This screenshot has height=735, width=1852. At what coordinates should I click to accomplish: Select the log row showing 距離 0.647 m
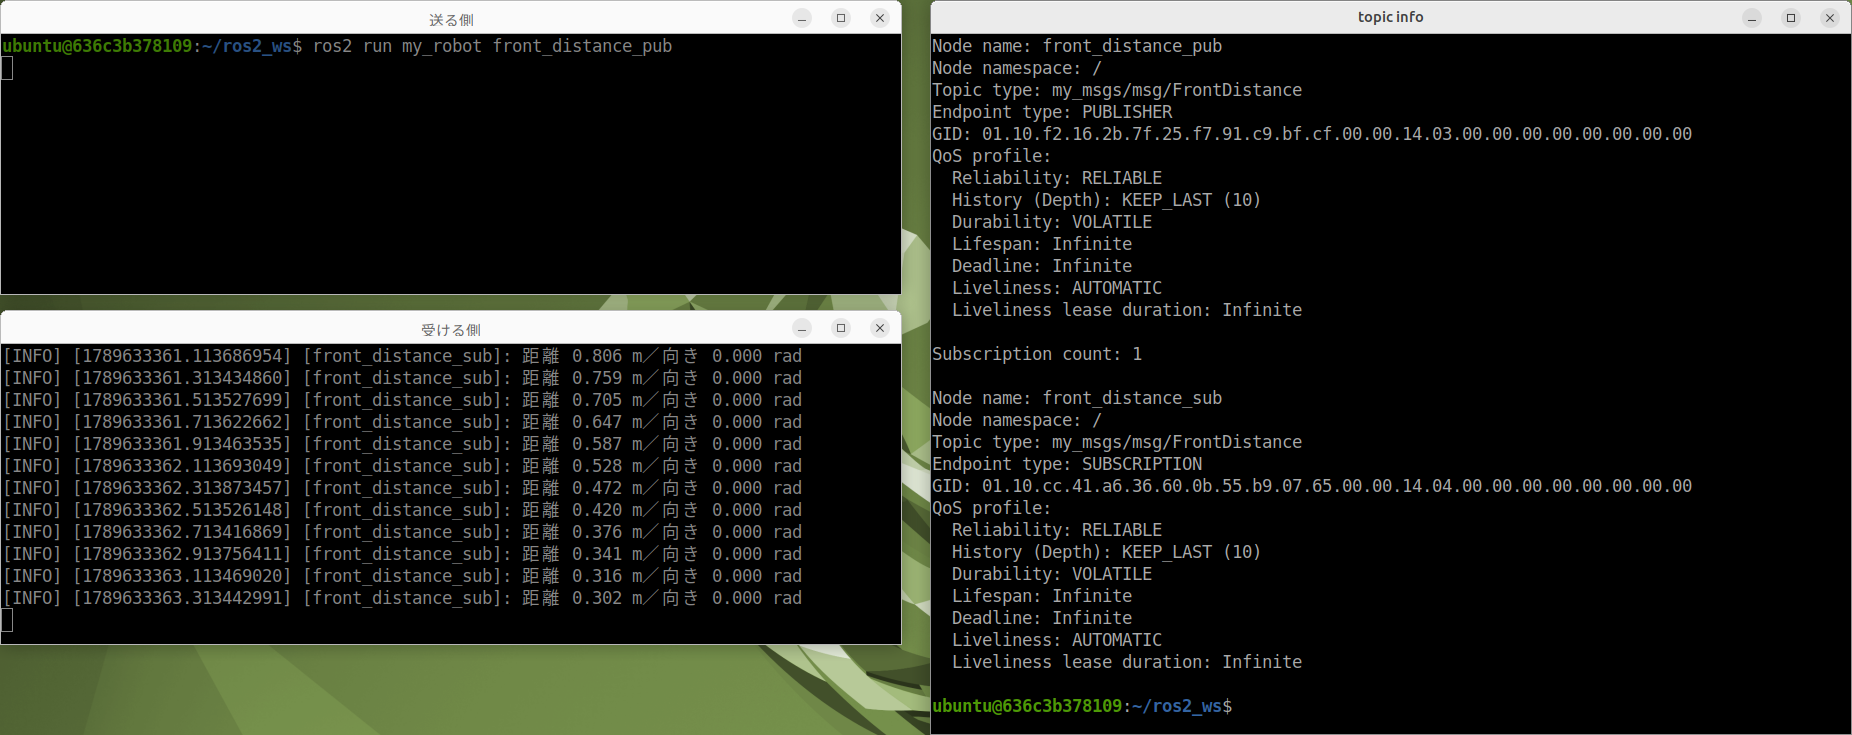tap(402, 422)
